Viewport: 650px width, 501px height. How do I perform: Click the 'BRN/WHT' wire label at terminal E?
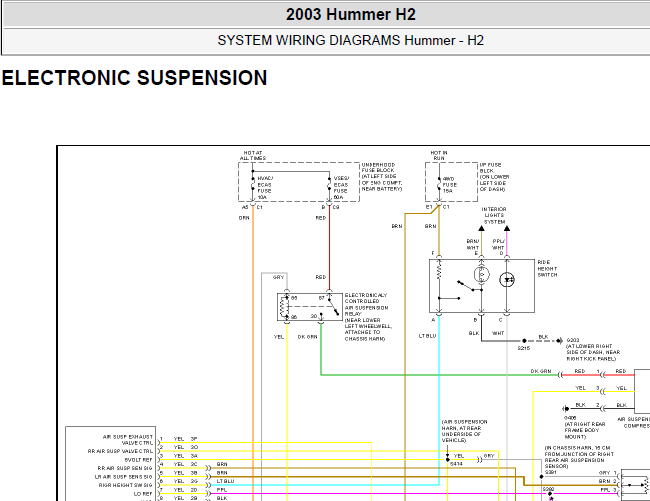473,244
